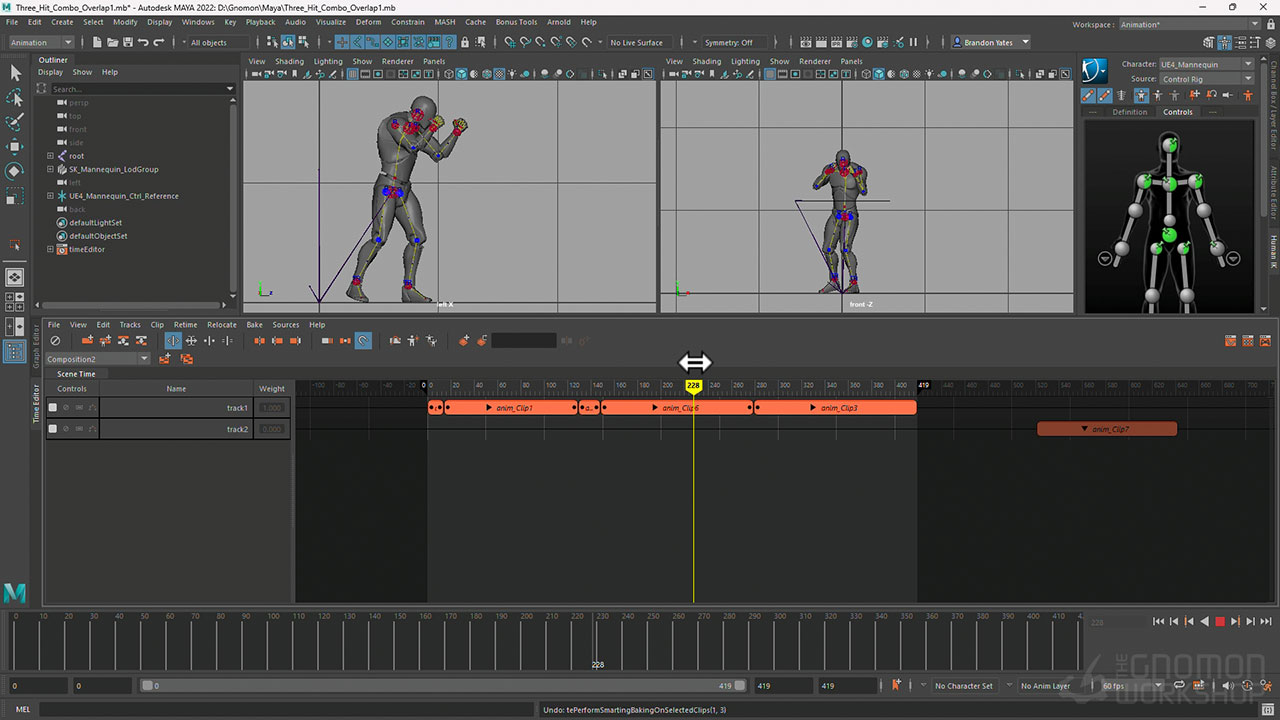Toggle loop playback mode icon
1280x720 pixels.
[1180, 685]
